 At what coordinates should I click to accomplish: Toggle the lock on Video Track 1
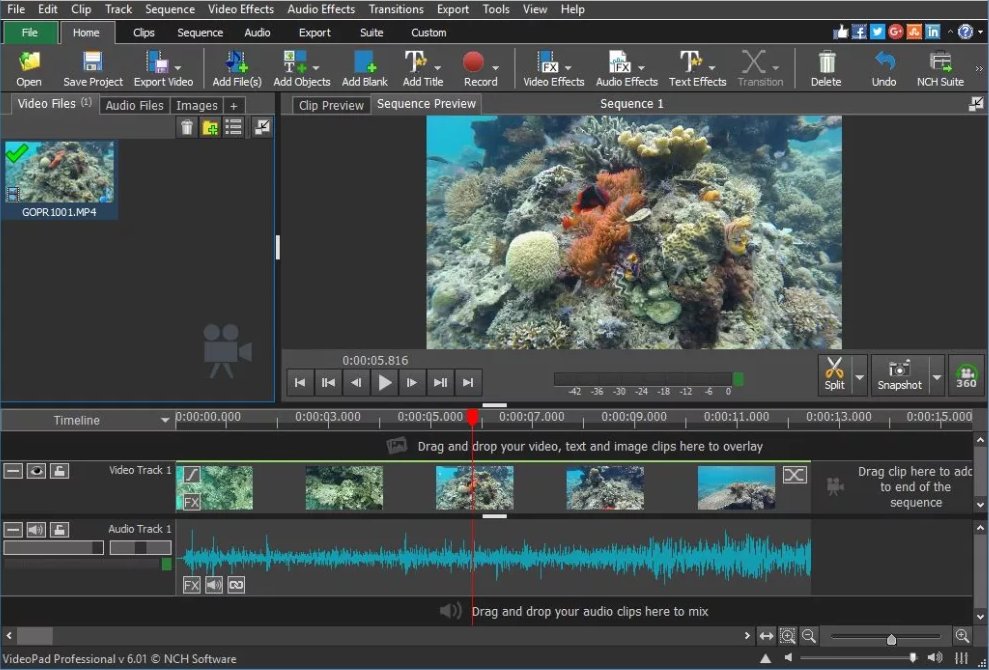click(x=59, y=471)
